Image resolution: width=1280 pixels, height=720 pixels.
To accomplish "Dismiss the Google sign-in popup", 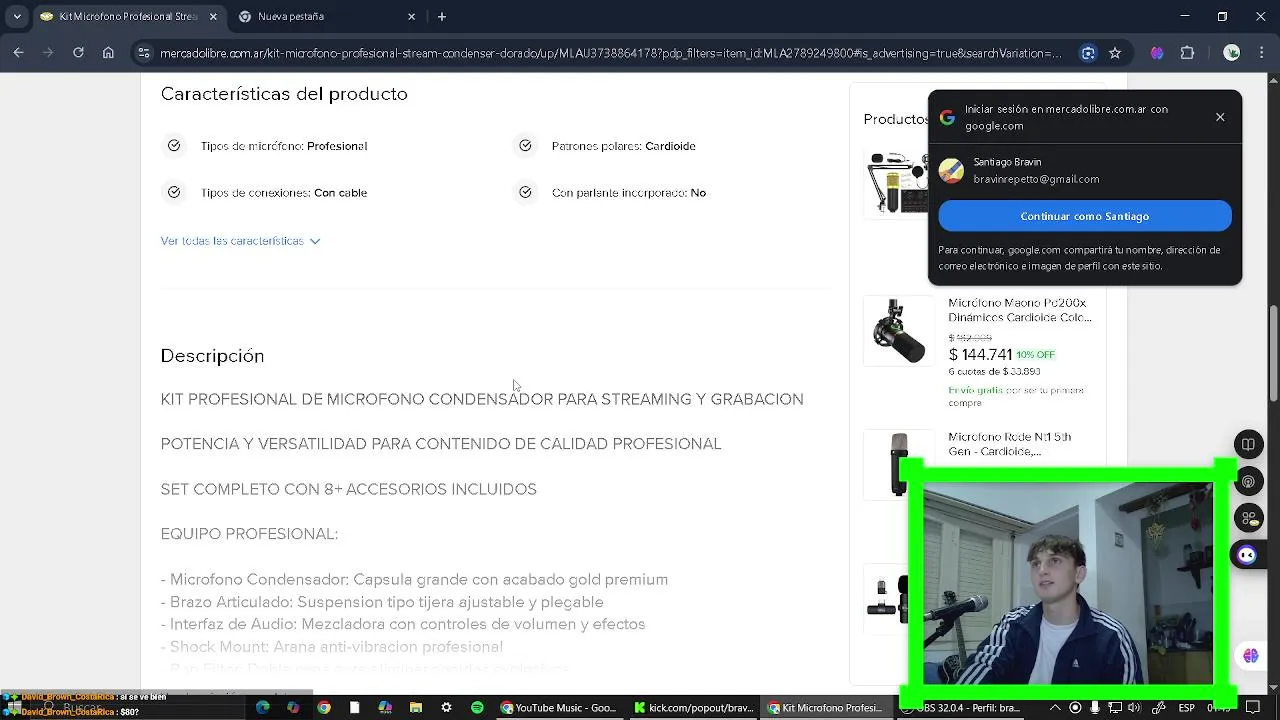I will (1220, 117).
